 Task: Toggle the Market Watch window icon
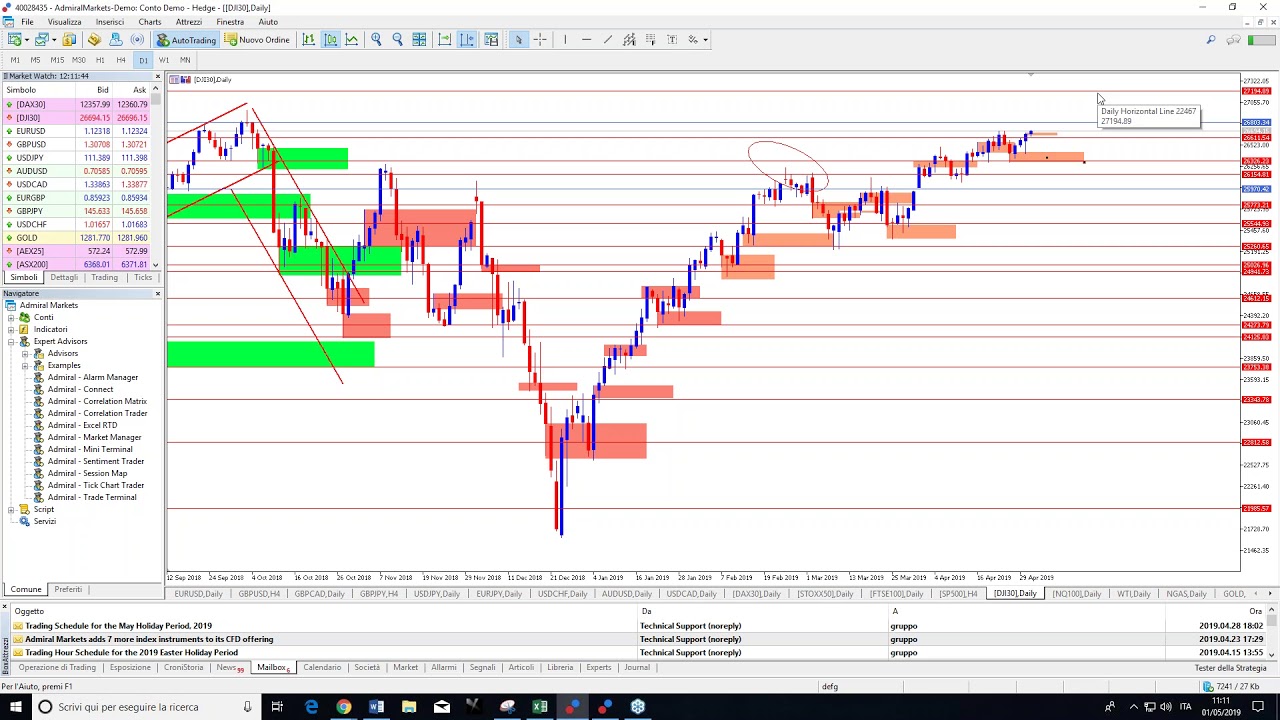pyautogui.click(x=69, y=40)
